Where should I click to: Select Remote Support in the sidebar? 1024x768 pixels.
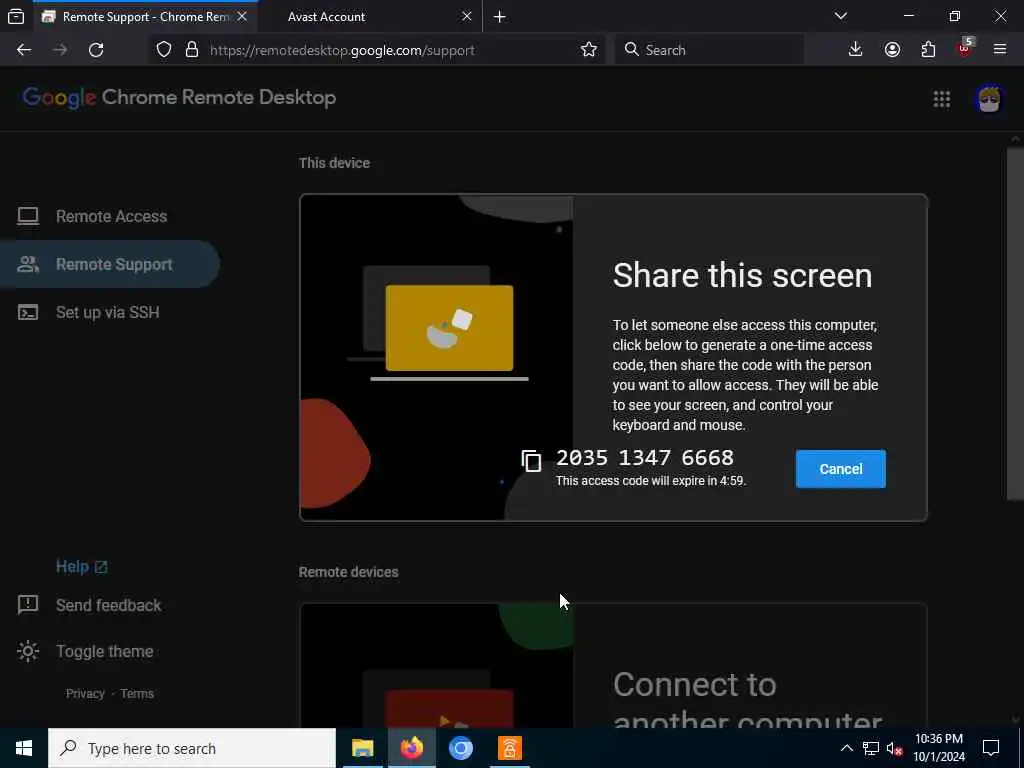110,264
